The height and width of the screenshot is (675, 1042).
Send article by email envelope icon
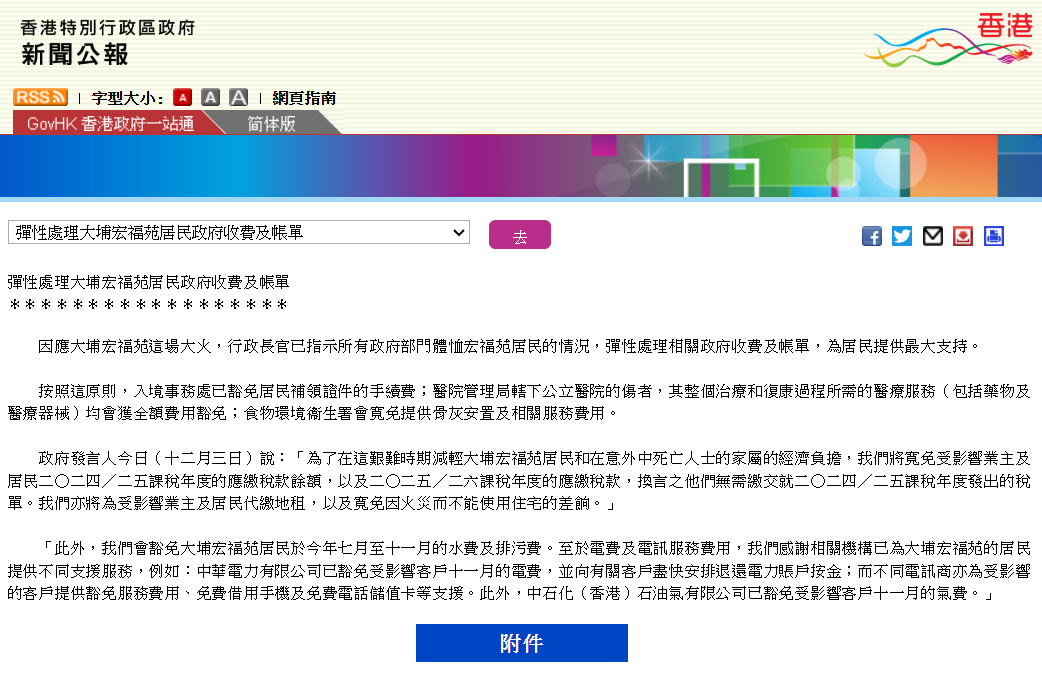pyautogui.click(x=933, y=236)
